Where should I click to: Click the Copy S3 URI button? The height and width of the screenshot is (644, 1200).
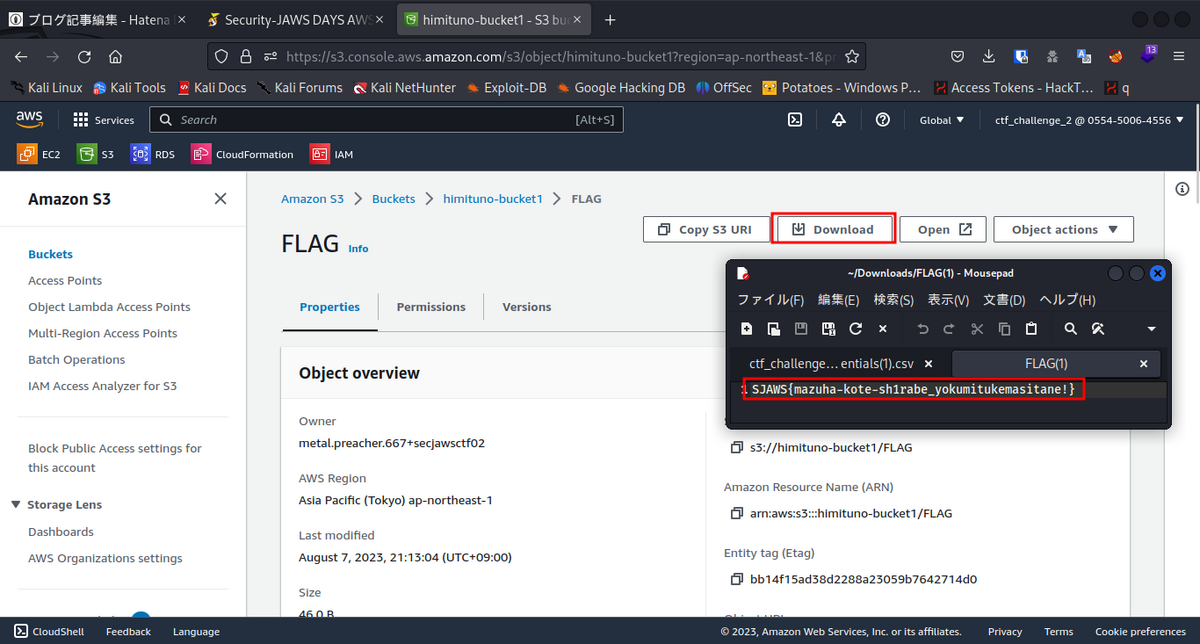point(704,229)
